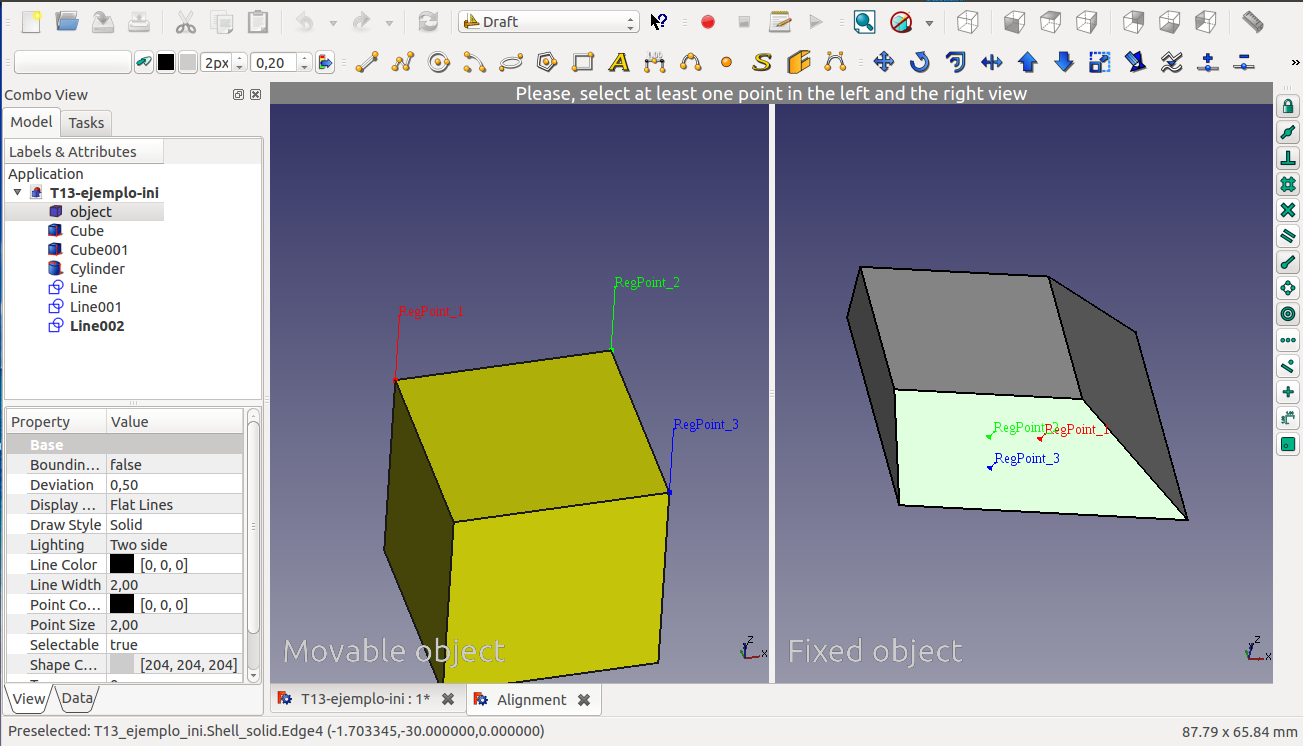
Task: Click the Line Color black swatch
Action: click(122, 565)
